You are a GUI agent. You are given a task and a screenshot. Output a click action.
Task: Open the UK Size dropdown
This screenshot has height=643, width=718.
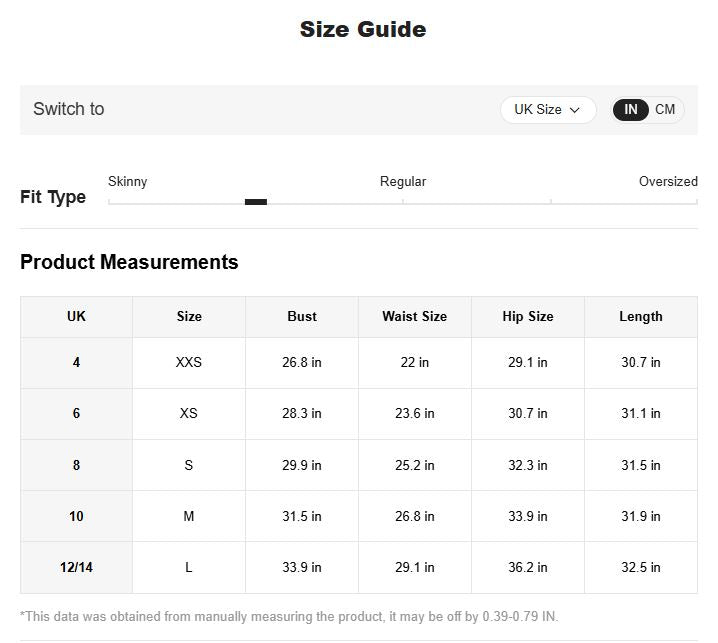pyautogui.click(x=547, y=110)
